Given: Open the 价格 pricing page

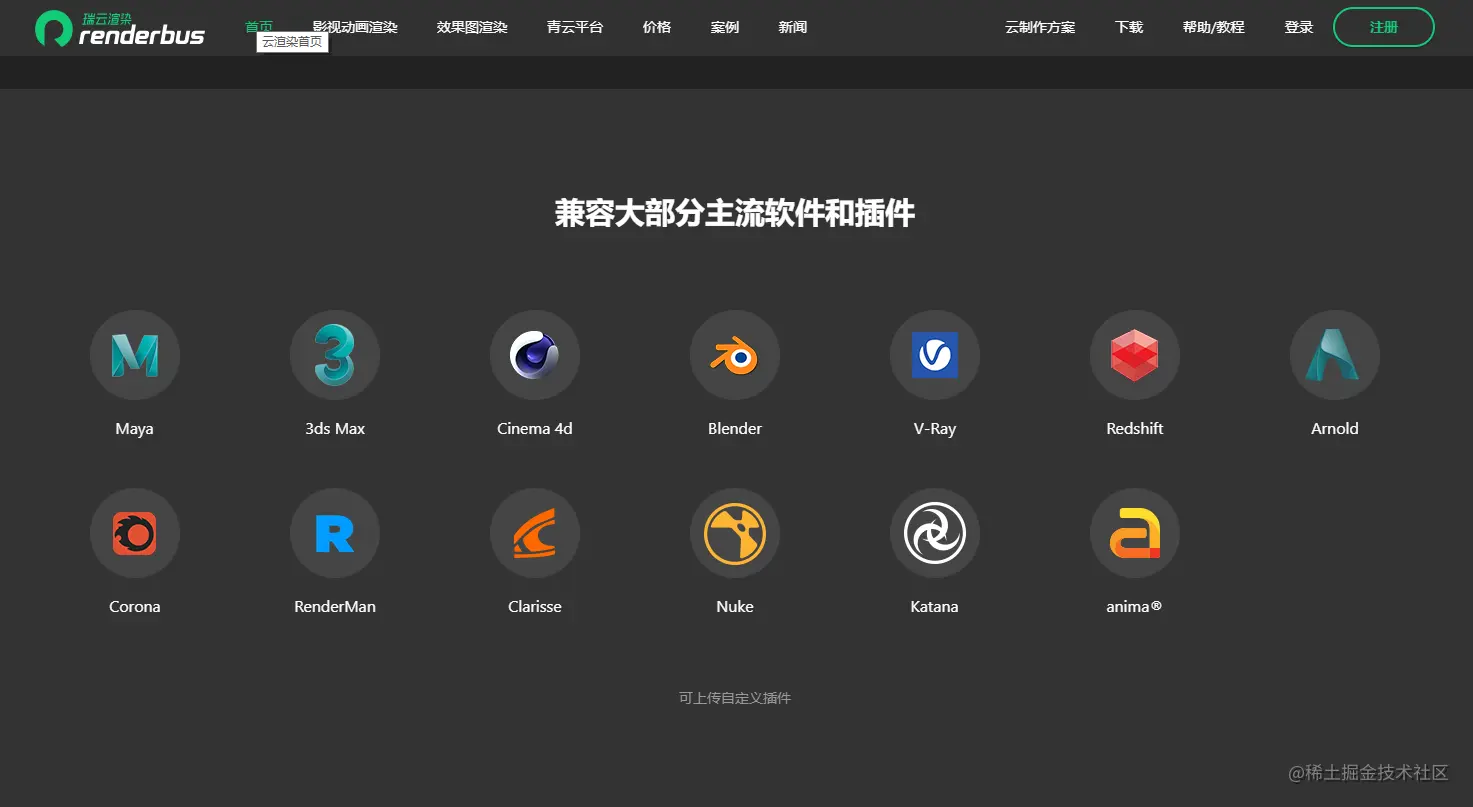Looking at the screenshot, I should pos(656,27).
